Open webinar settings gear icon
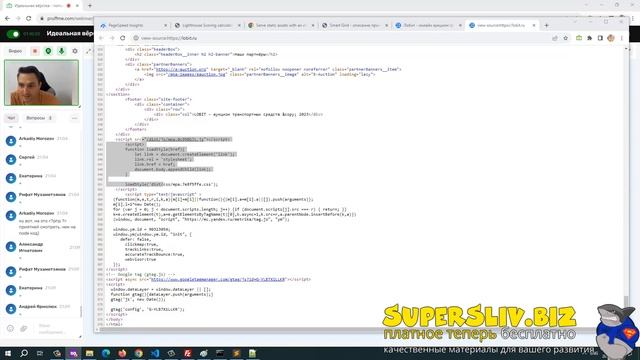 click(x=75, y=51)
